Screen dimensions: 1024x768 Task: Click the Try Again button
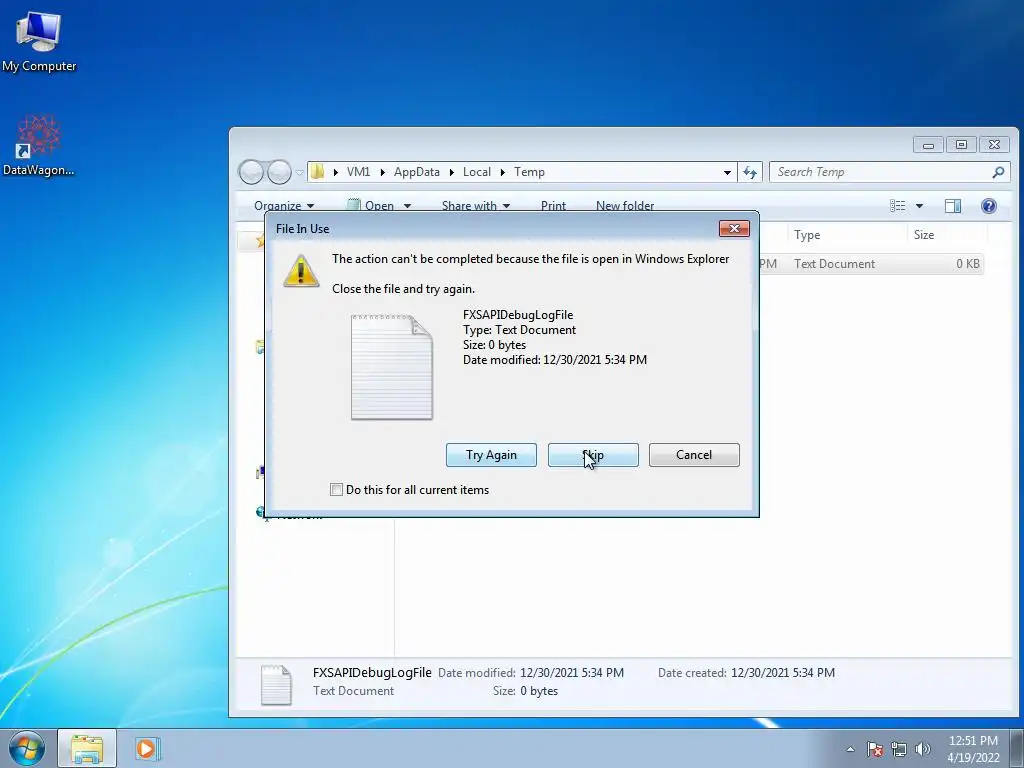(491, 455)
